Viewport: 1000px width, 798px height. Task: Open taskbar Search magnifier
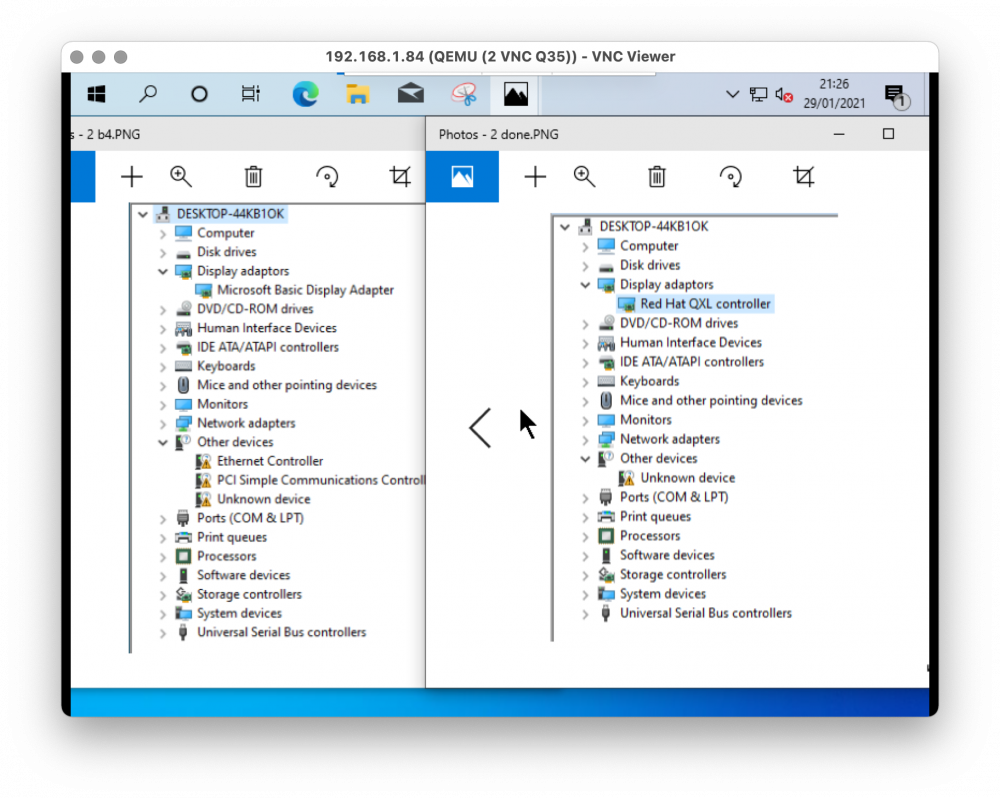click(x=148, y=94)
